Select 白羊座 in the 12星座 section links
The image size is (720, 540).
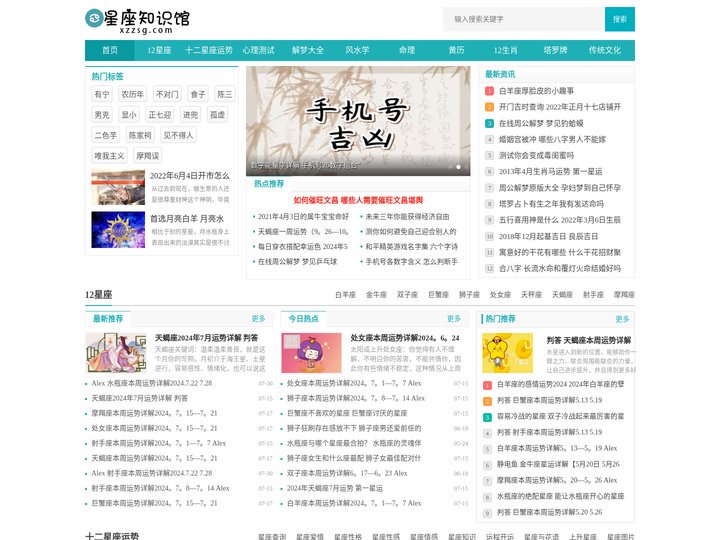(x=345, y=295)
